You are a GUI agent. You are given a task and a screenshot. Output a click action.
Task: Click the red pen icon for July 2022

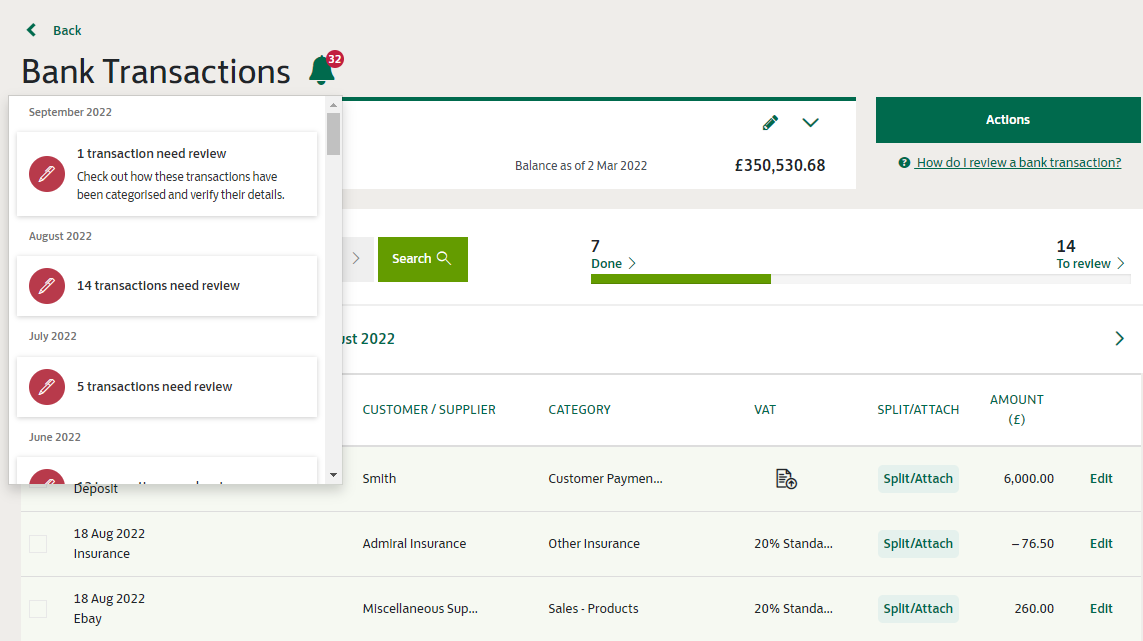[46, 387]
